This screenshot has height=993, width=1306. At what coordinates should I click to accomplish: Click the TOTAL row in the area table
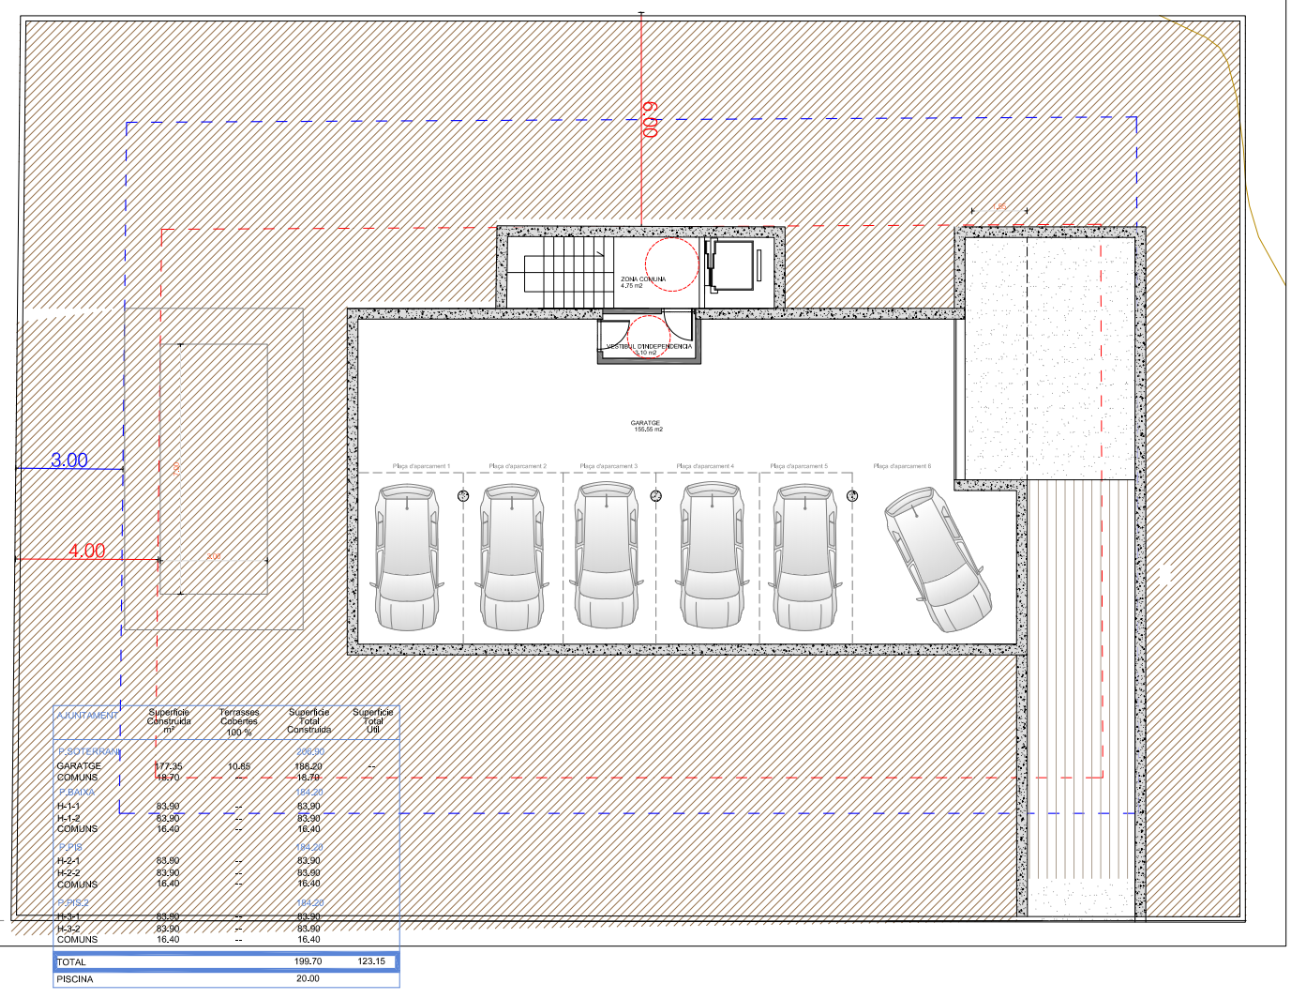226,962
